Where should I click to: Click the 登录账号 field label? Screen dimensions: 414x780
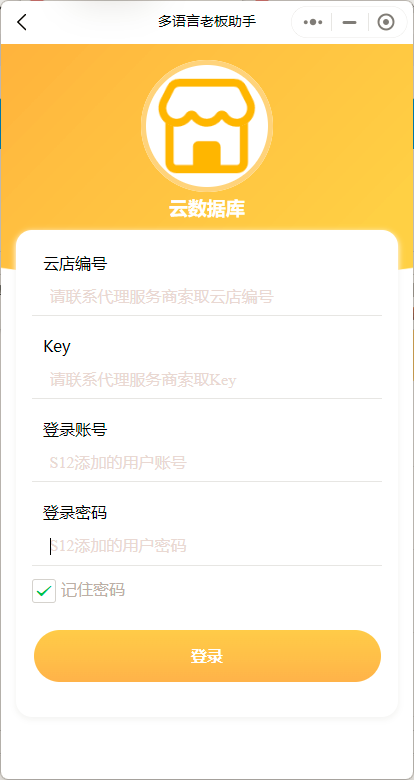pos(75,429)
